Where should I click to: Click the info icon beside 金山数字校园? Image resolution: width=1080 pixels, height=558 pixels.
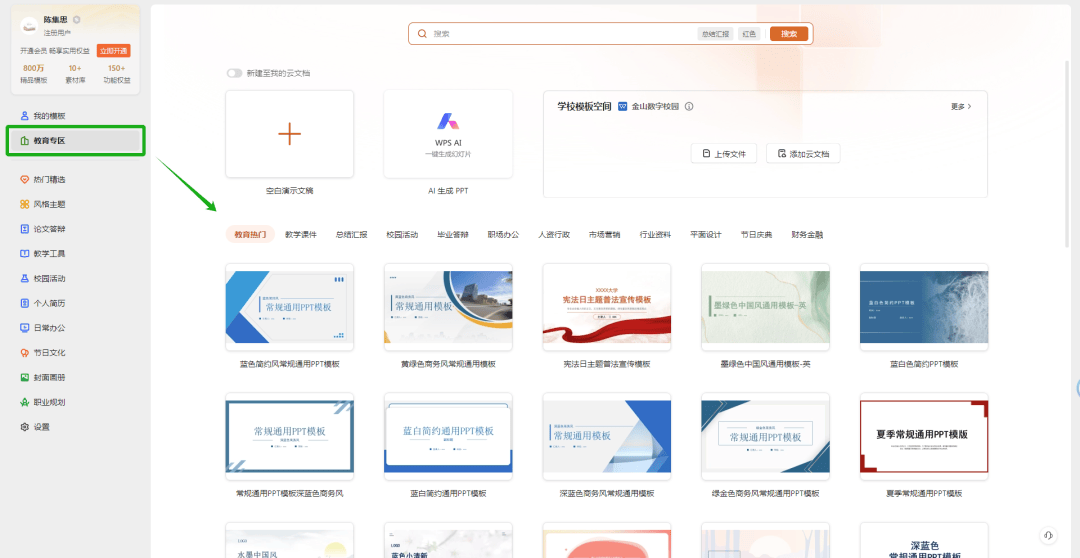tap(689, 107)
